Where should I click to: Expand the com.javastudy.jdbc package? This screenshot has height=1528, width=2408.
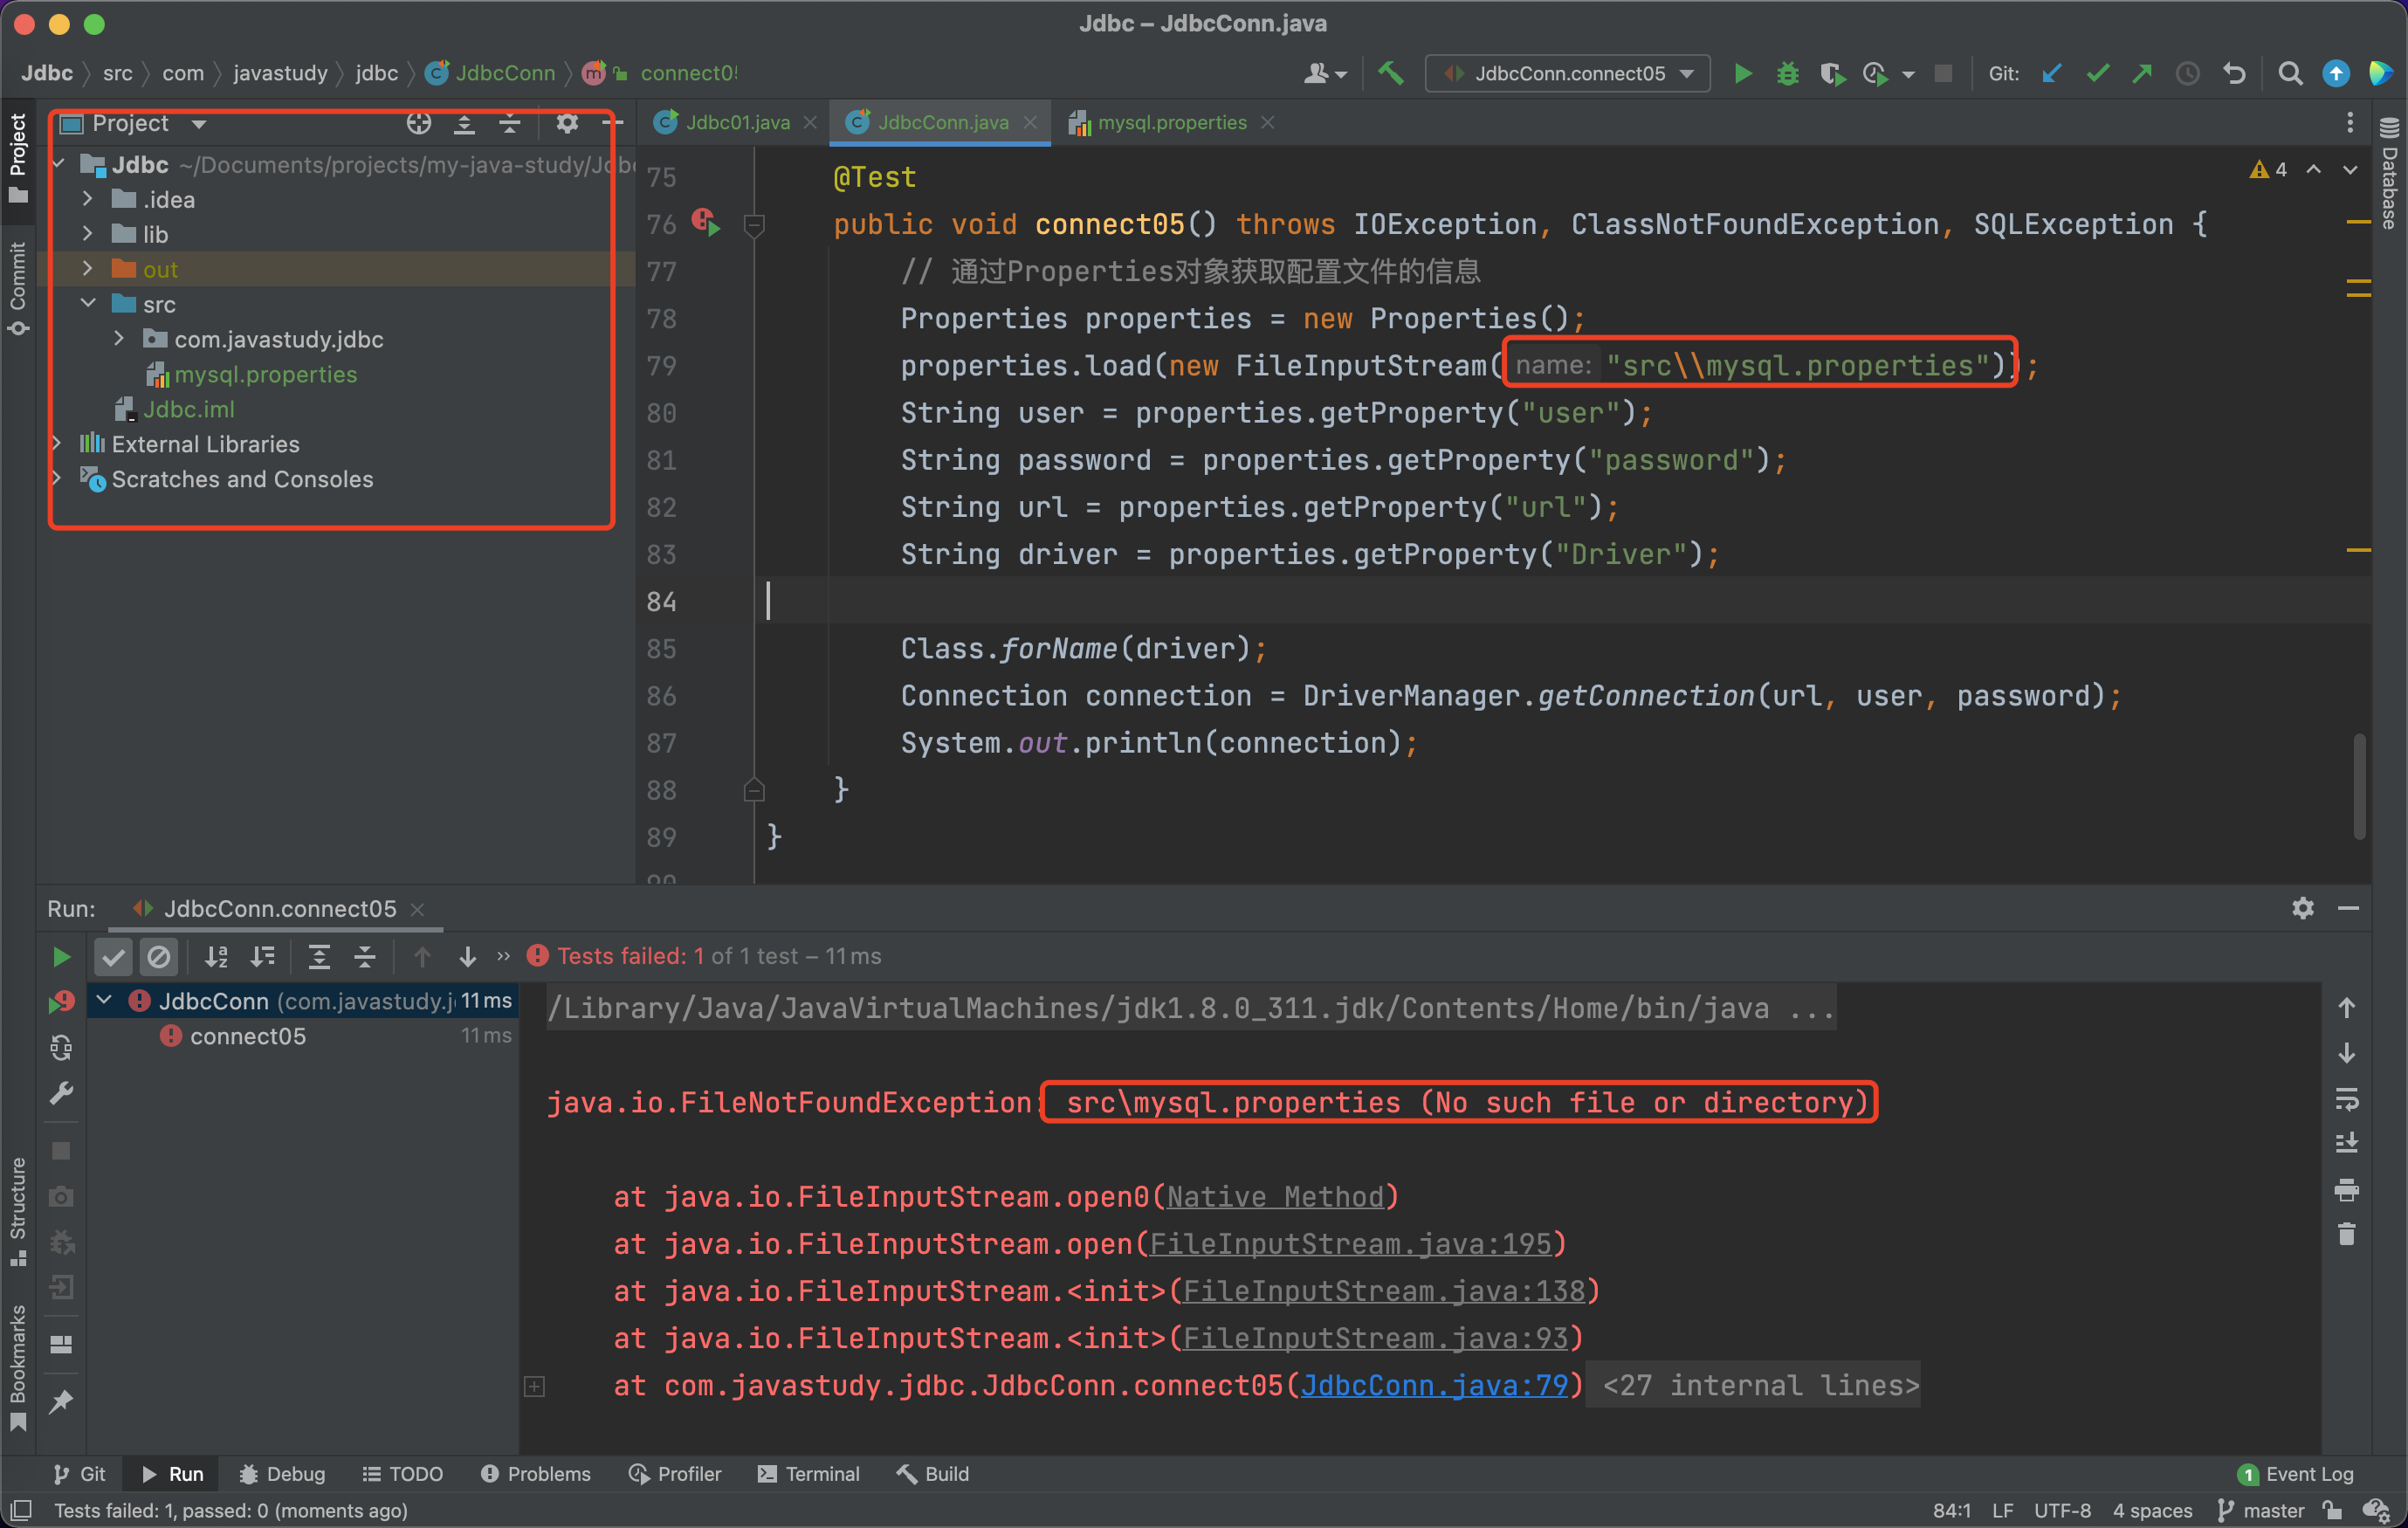(x=119, y=339)
